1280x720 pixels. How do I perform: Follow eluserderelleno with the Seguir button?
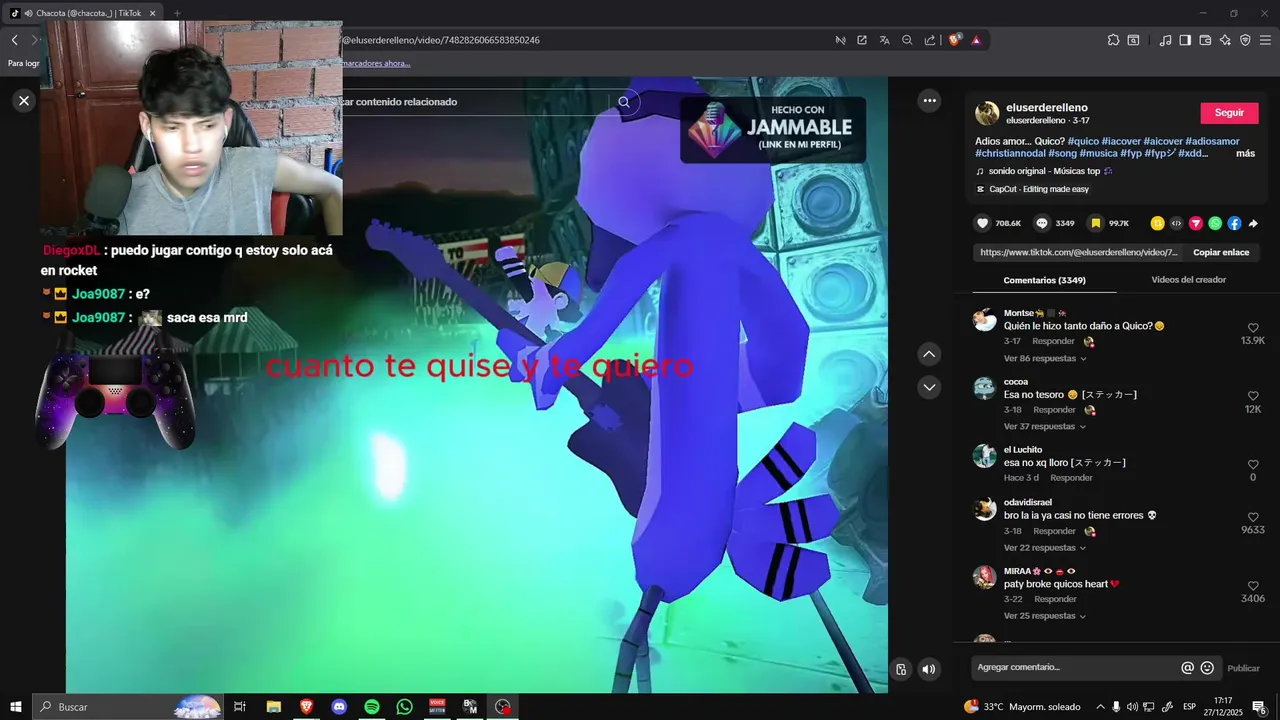(x=1229, y=113)
